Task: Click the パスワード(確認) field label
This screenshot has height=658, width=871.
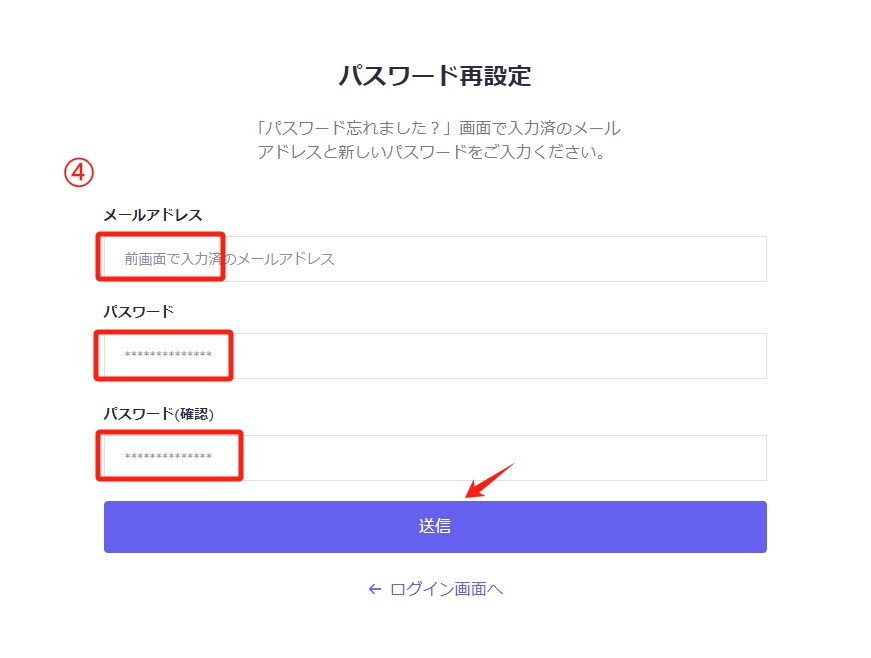Action: coord(159,414)
